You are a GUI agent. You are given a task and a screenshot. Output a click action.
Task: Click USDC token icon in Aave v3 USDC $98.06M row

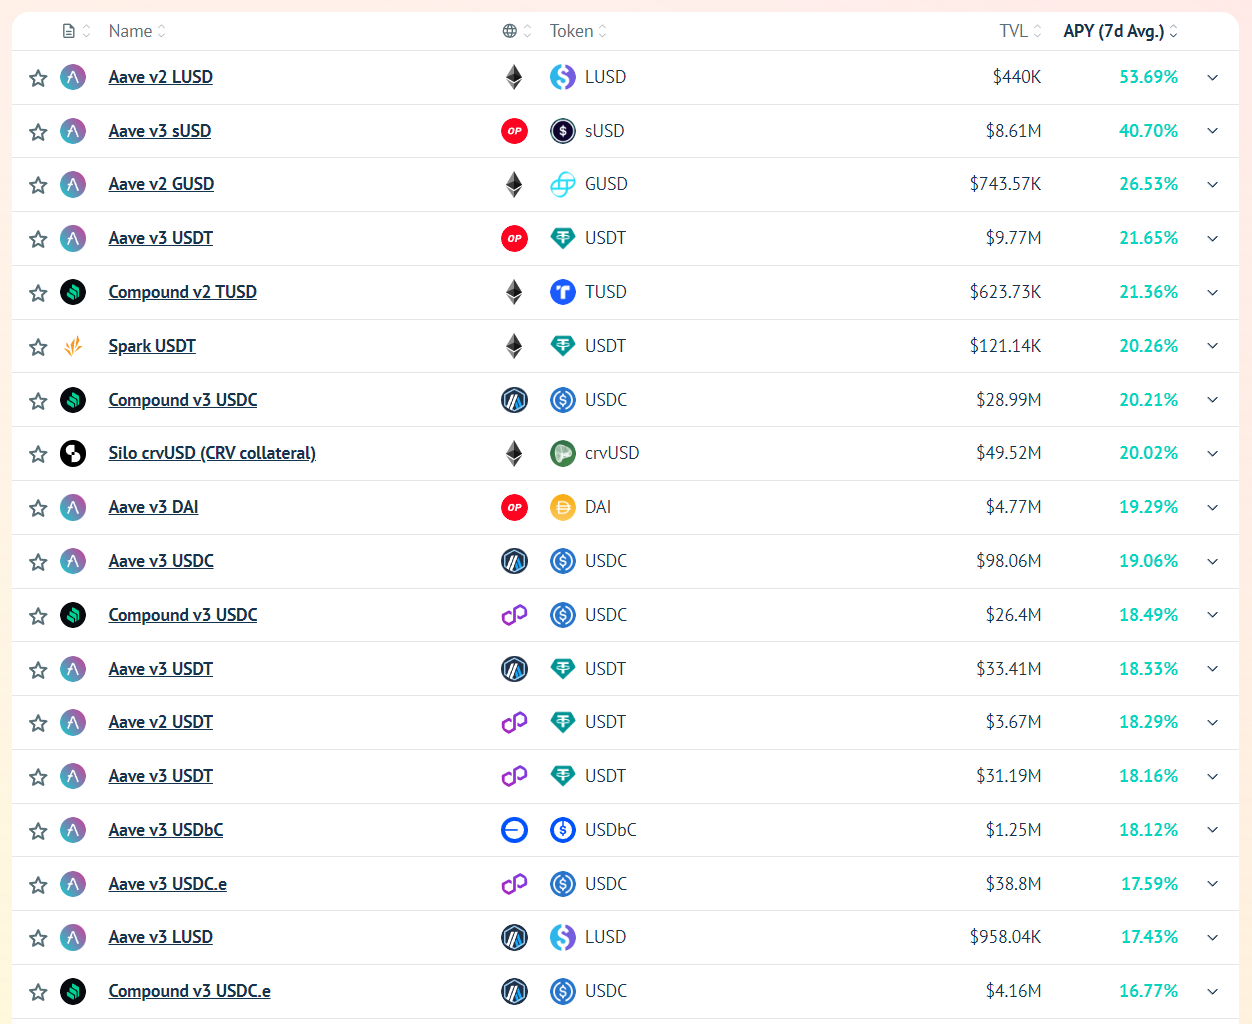[x=563, y=561]
